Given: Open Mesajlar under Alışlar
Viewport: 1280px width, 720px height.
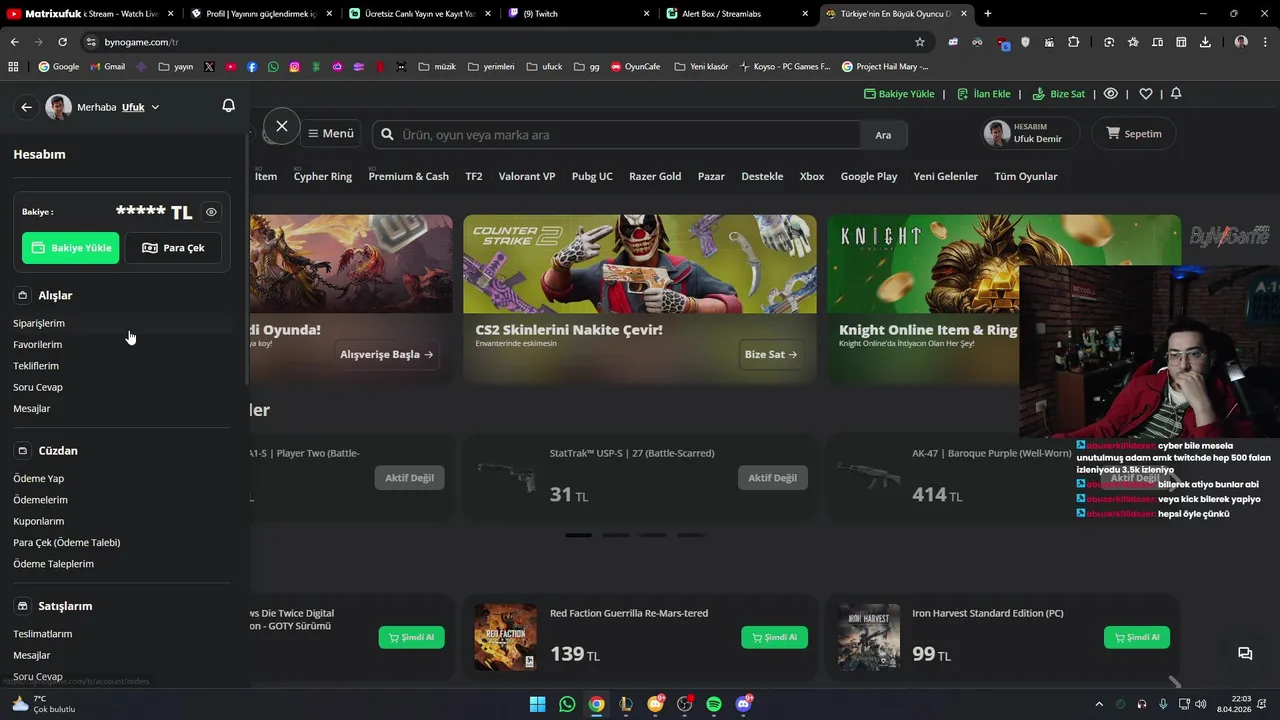Looking at the screenshot, I should pos(32,408).
